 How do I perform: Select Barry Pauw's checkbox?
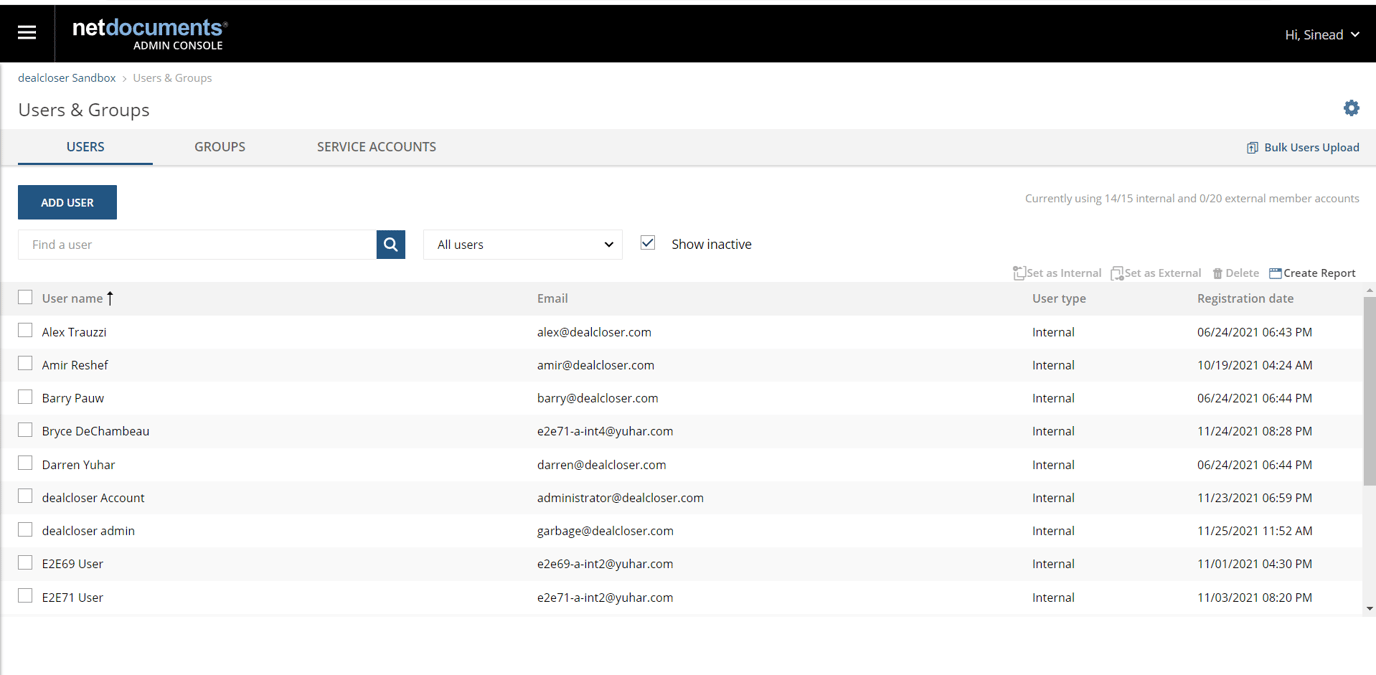pyautogui.click(x=25, y=397)
